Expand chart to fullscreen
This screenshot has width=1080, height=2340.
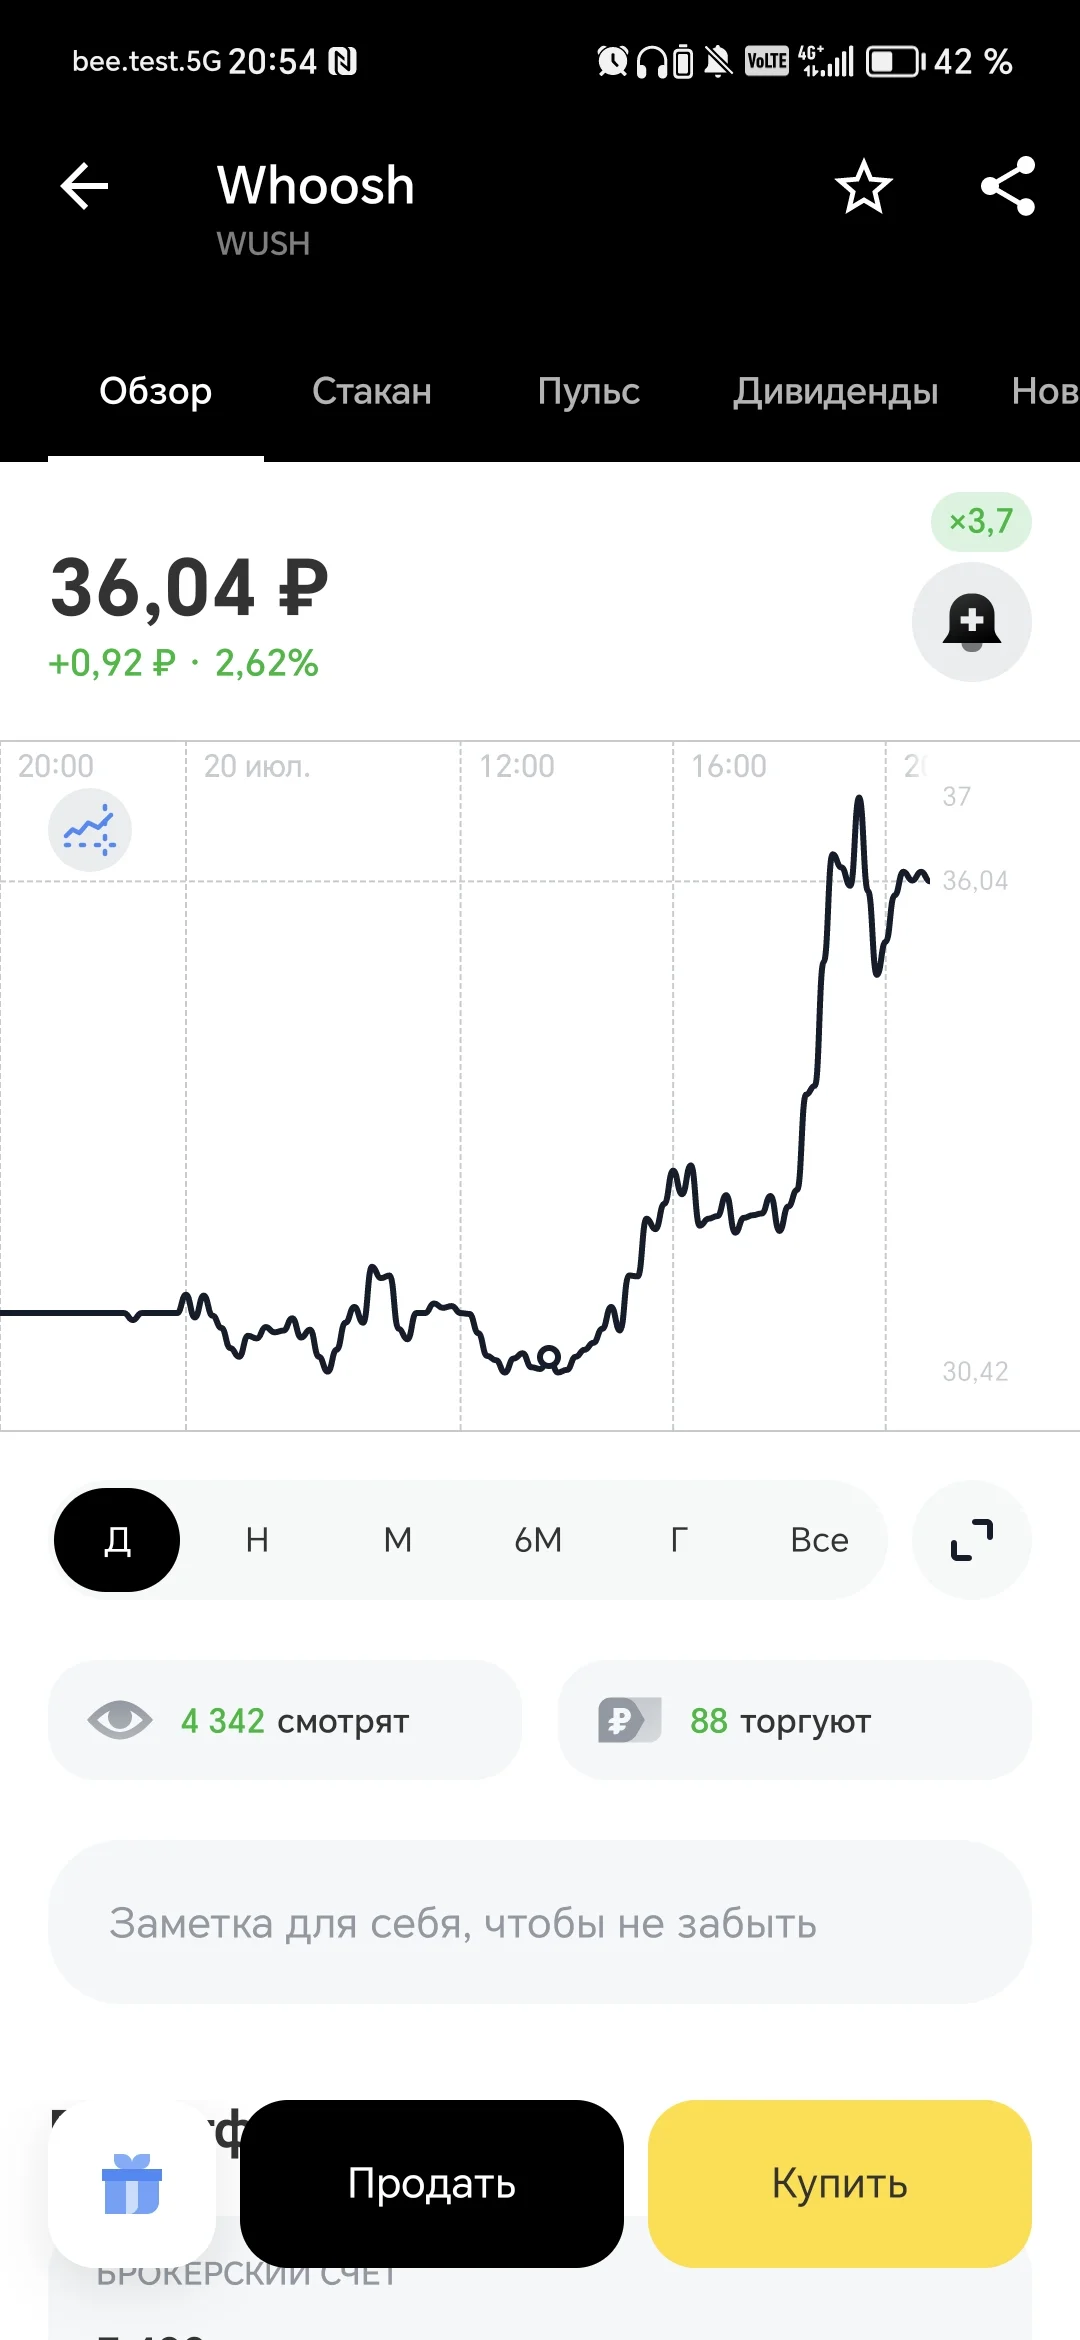point(971,1540)
